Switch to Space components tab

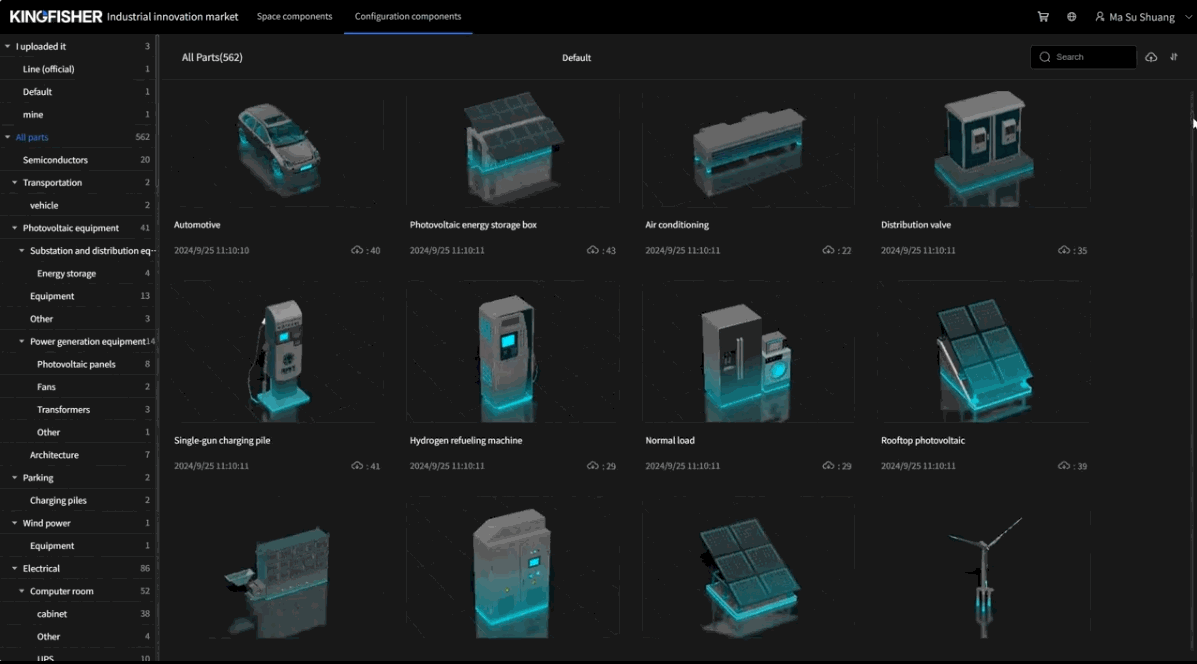point(294,16)
